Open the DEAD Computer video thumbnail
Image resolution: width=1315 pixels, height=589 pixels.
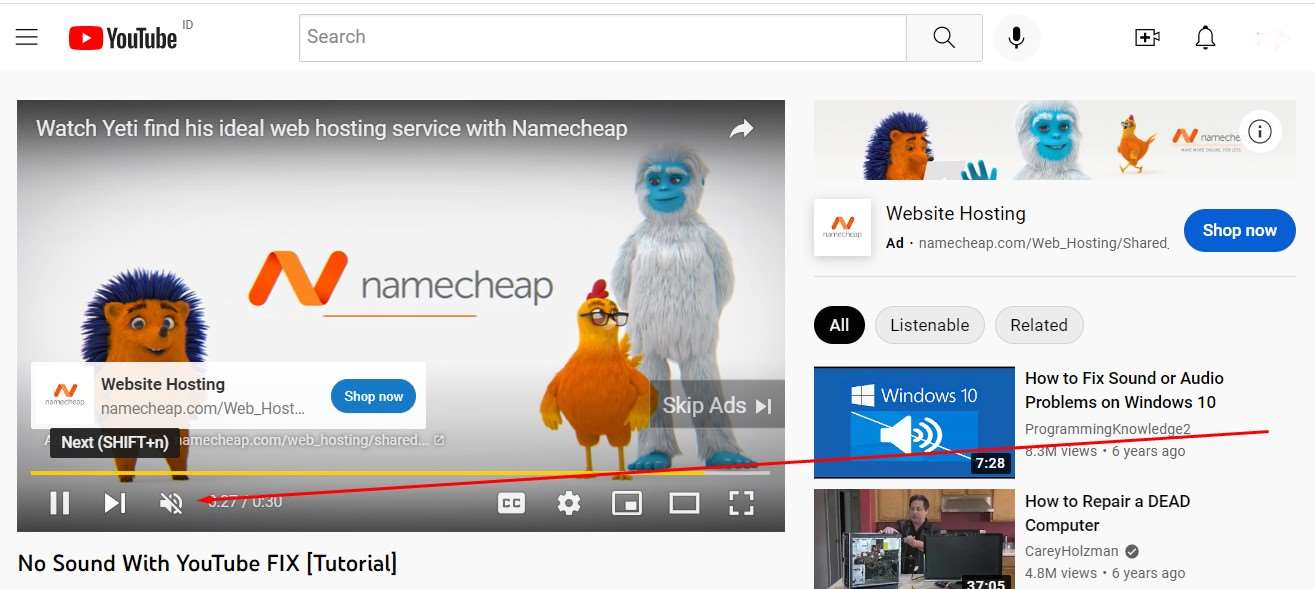click(914, 539)
